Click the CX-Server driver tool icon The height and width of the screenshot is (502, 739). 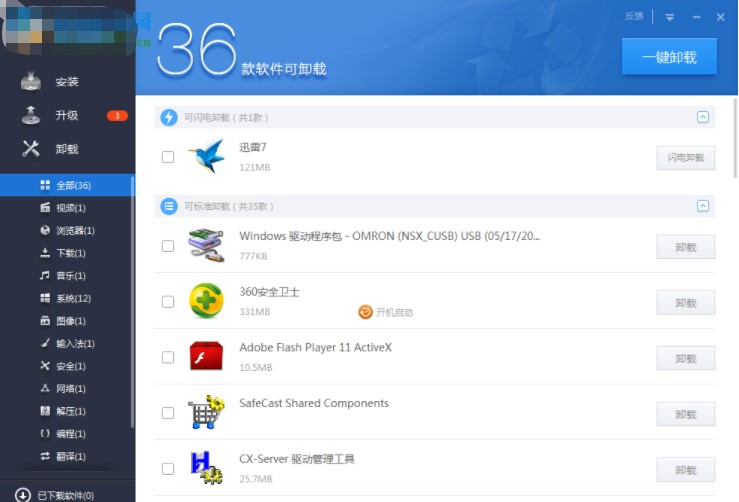pos(206,468)
